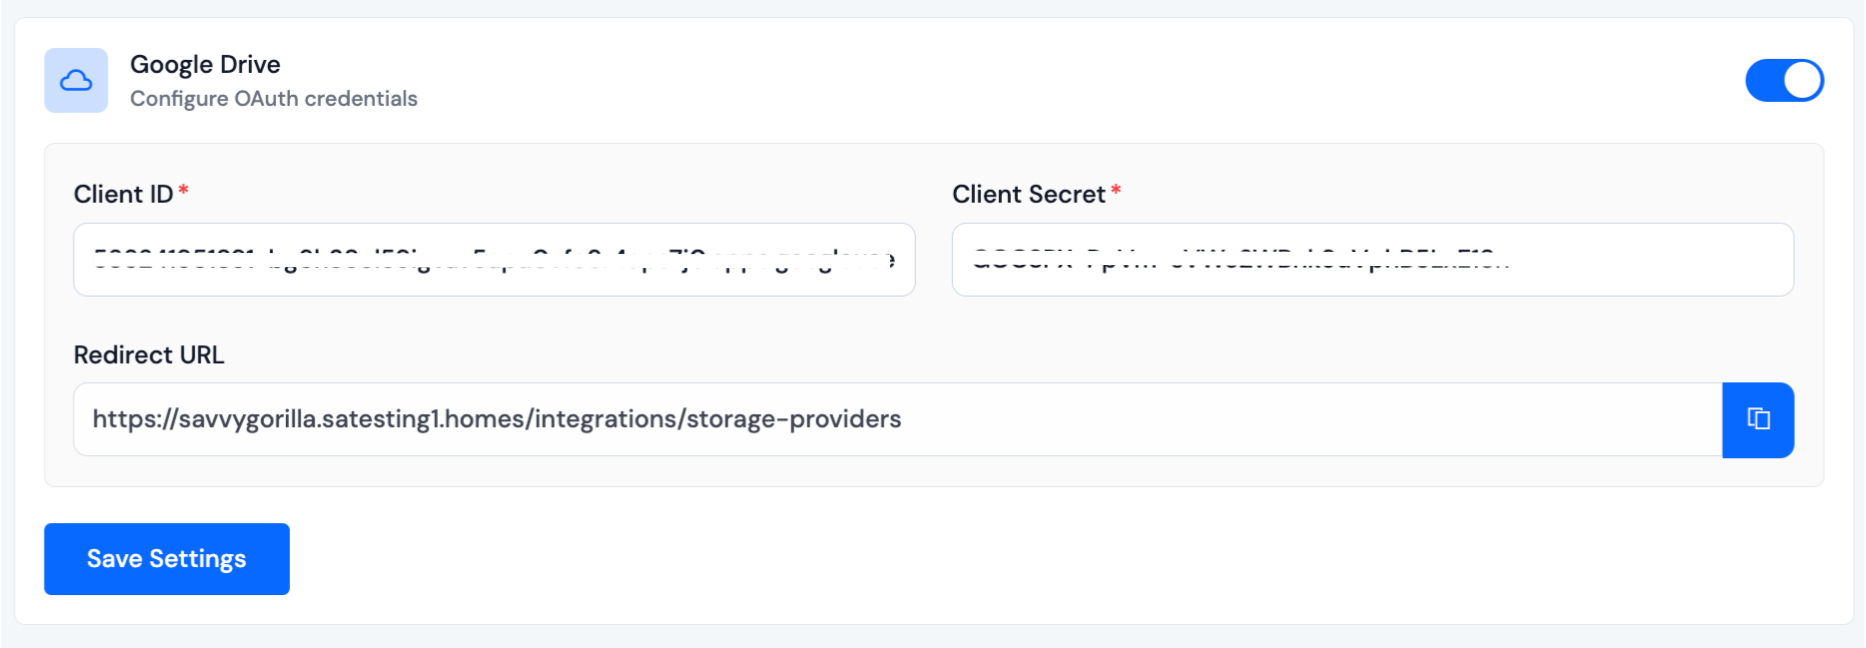Focus the Client Secret field

point(1372,260)
